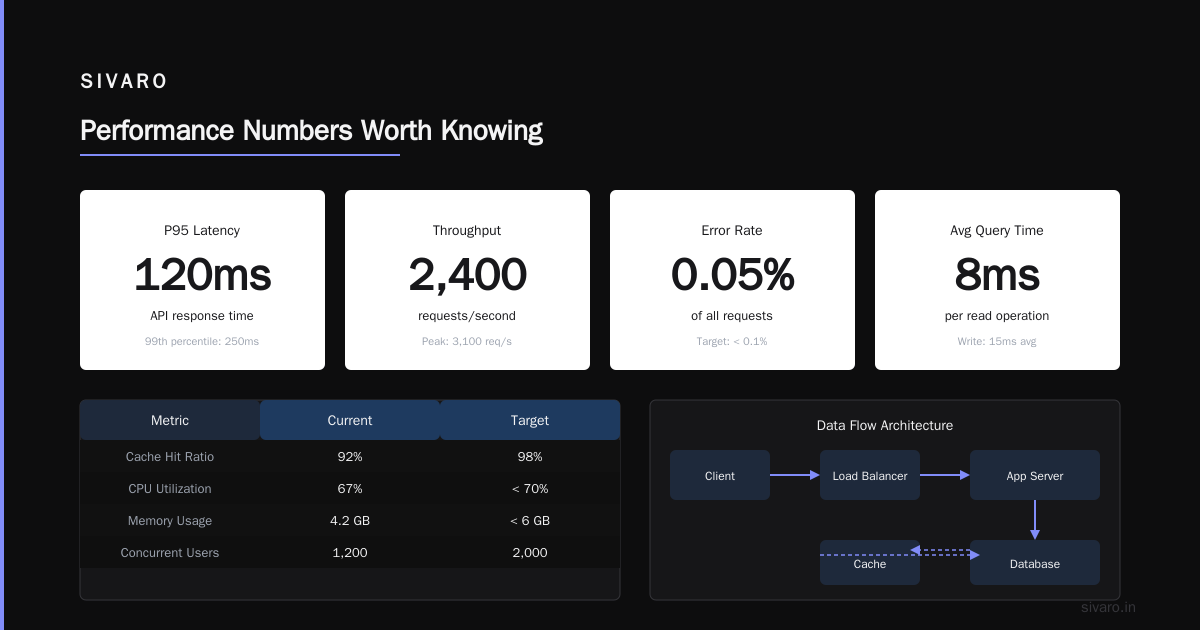Image resolution: width=1200 pixels, height=630 pixels.
Task: Click the 92% cache hit current value
Action: coord(350,457)
